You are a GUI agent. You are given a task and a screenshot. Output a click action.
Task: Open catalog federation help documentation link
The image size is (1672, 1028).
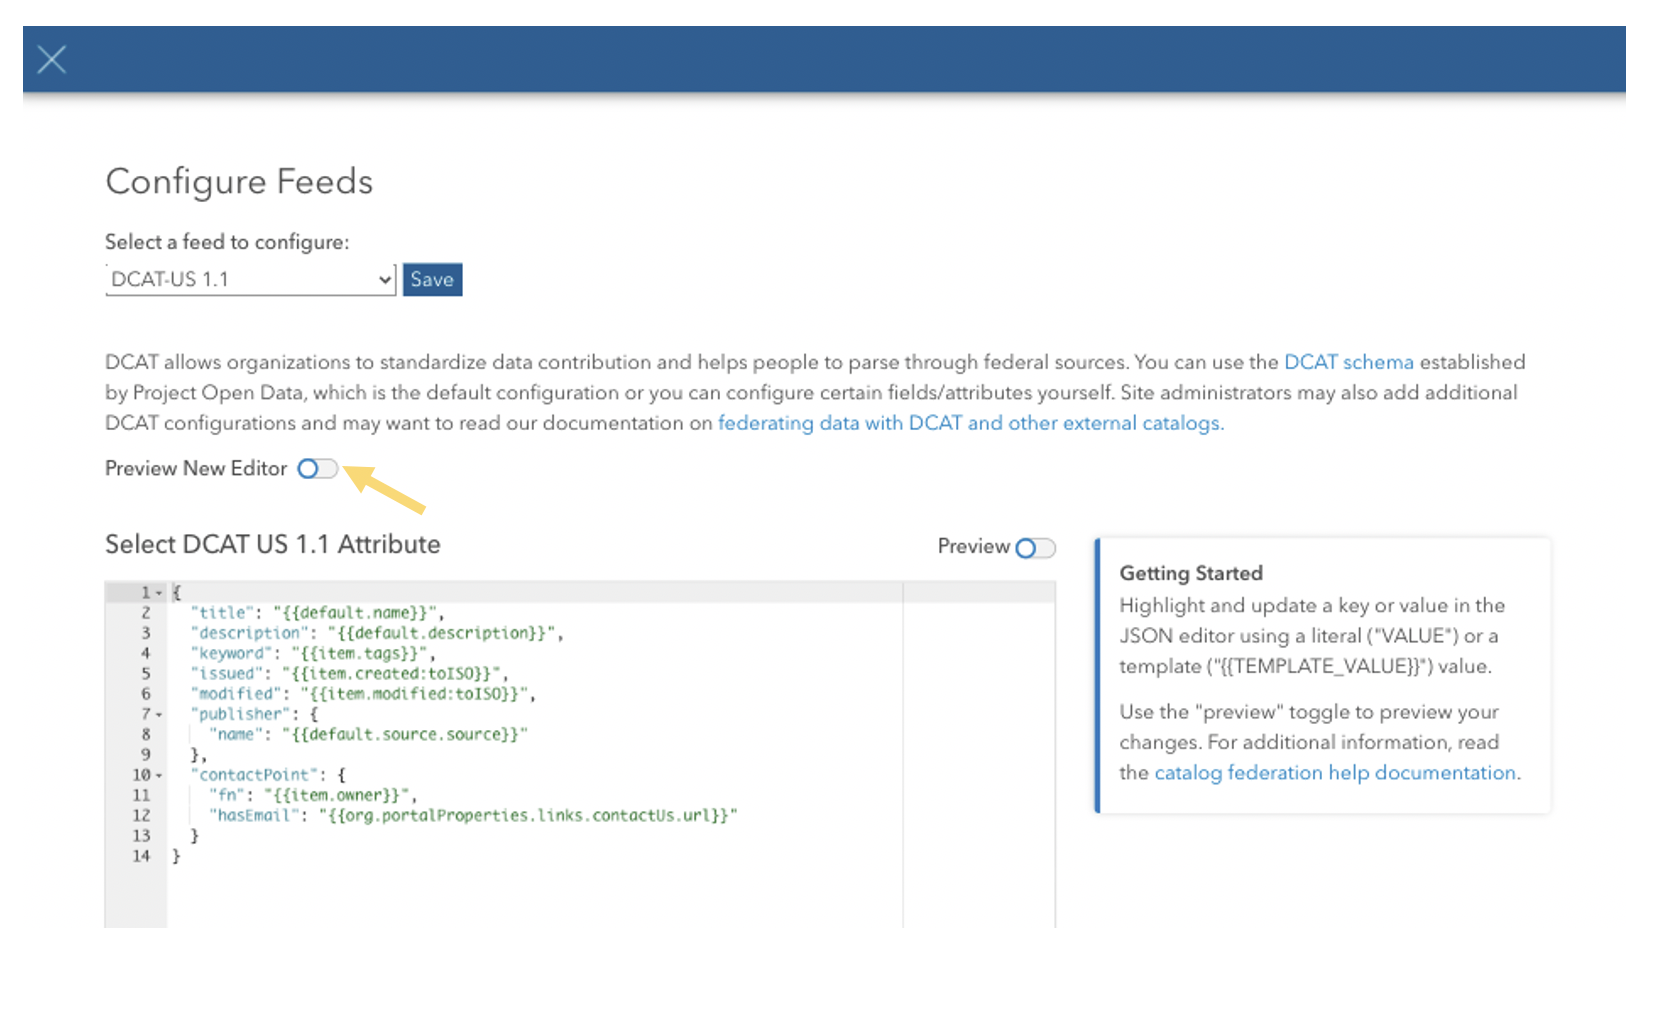tap(1335, 773)
